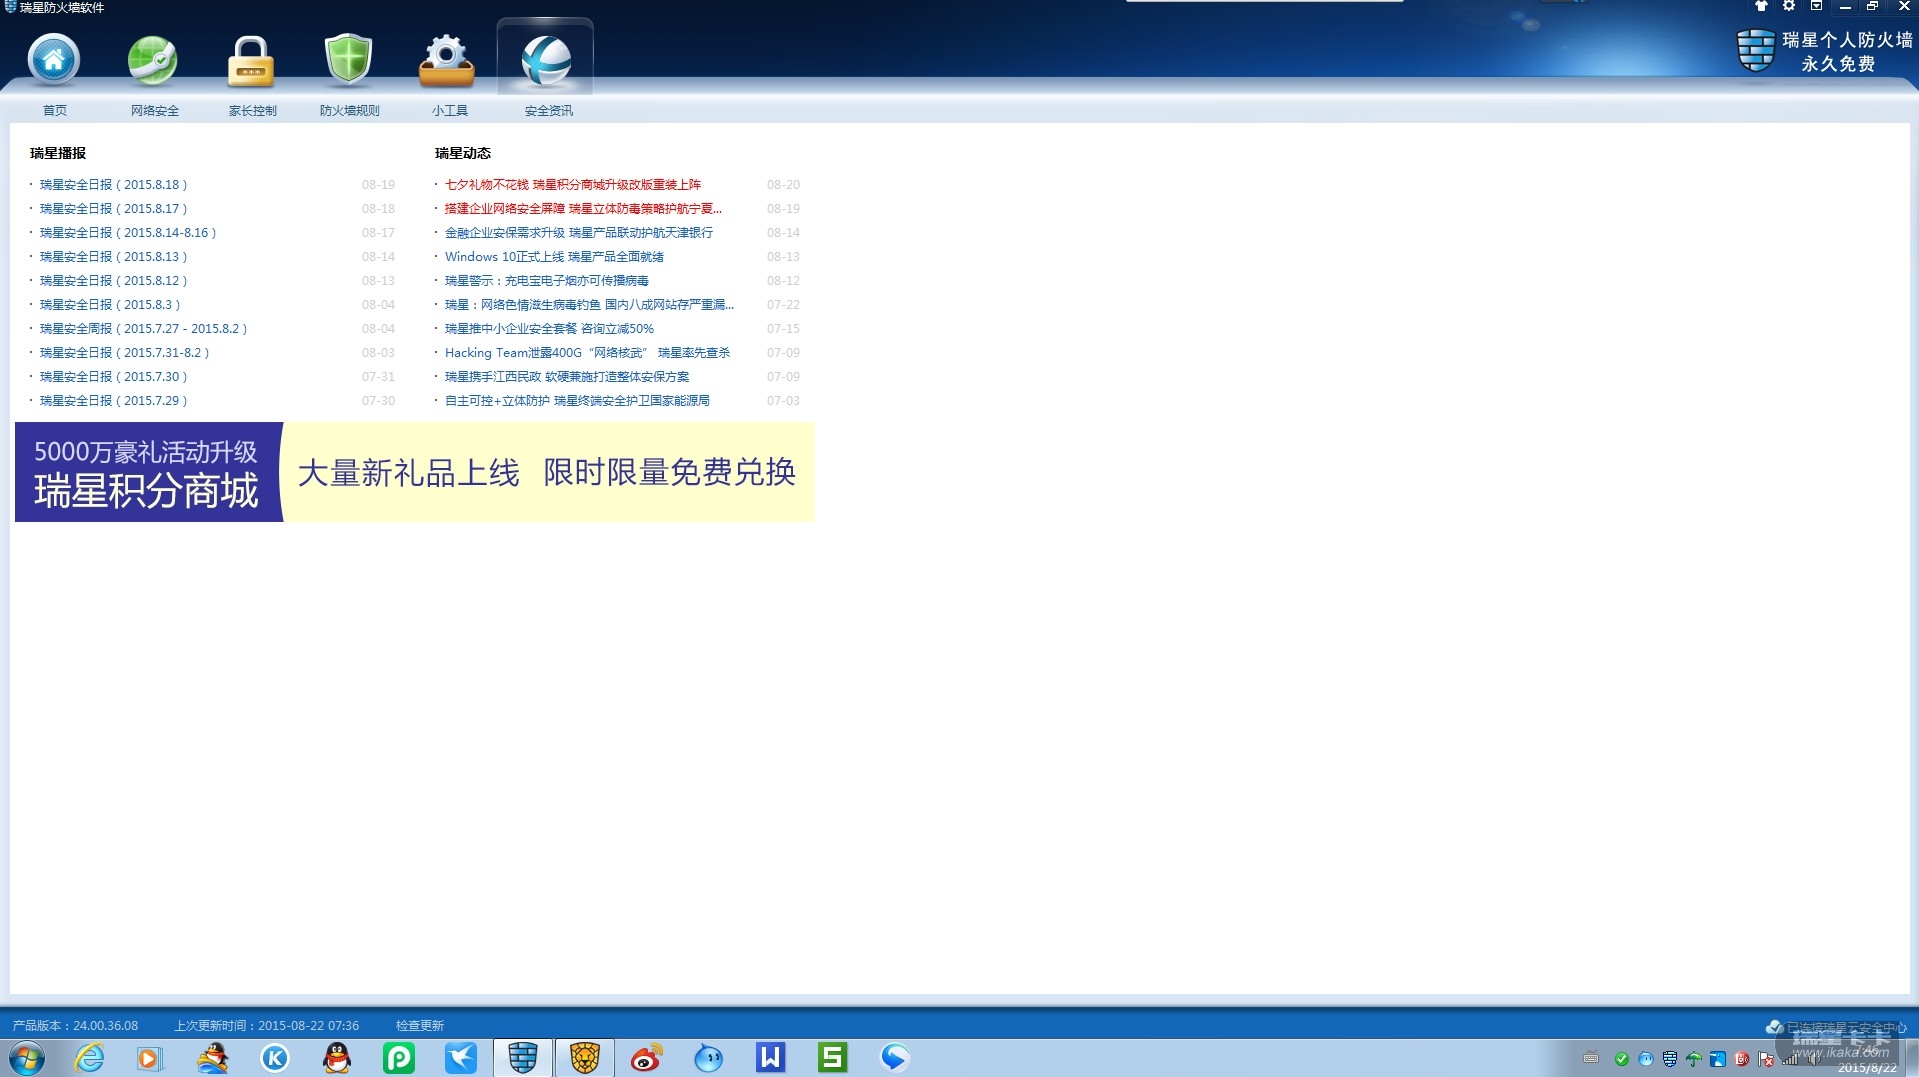Click the green checkmark tray icon
This screenshot has width=1919, height=1077.
(1621, 1059)
